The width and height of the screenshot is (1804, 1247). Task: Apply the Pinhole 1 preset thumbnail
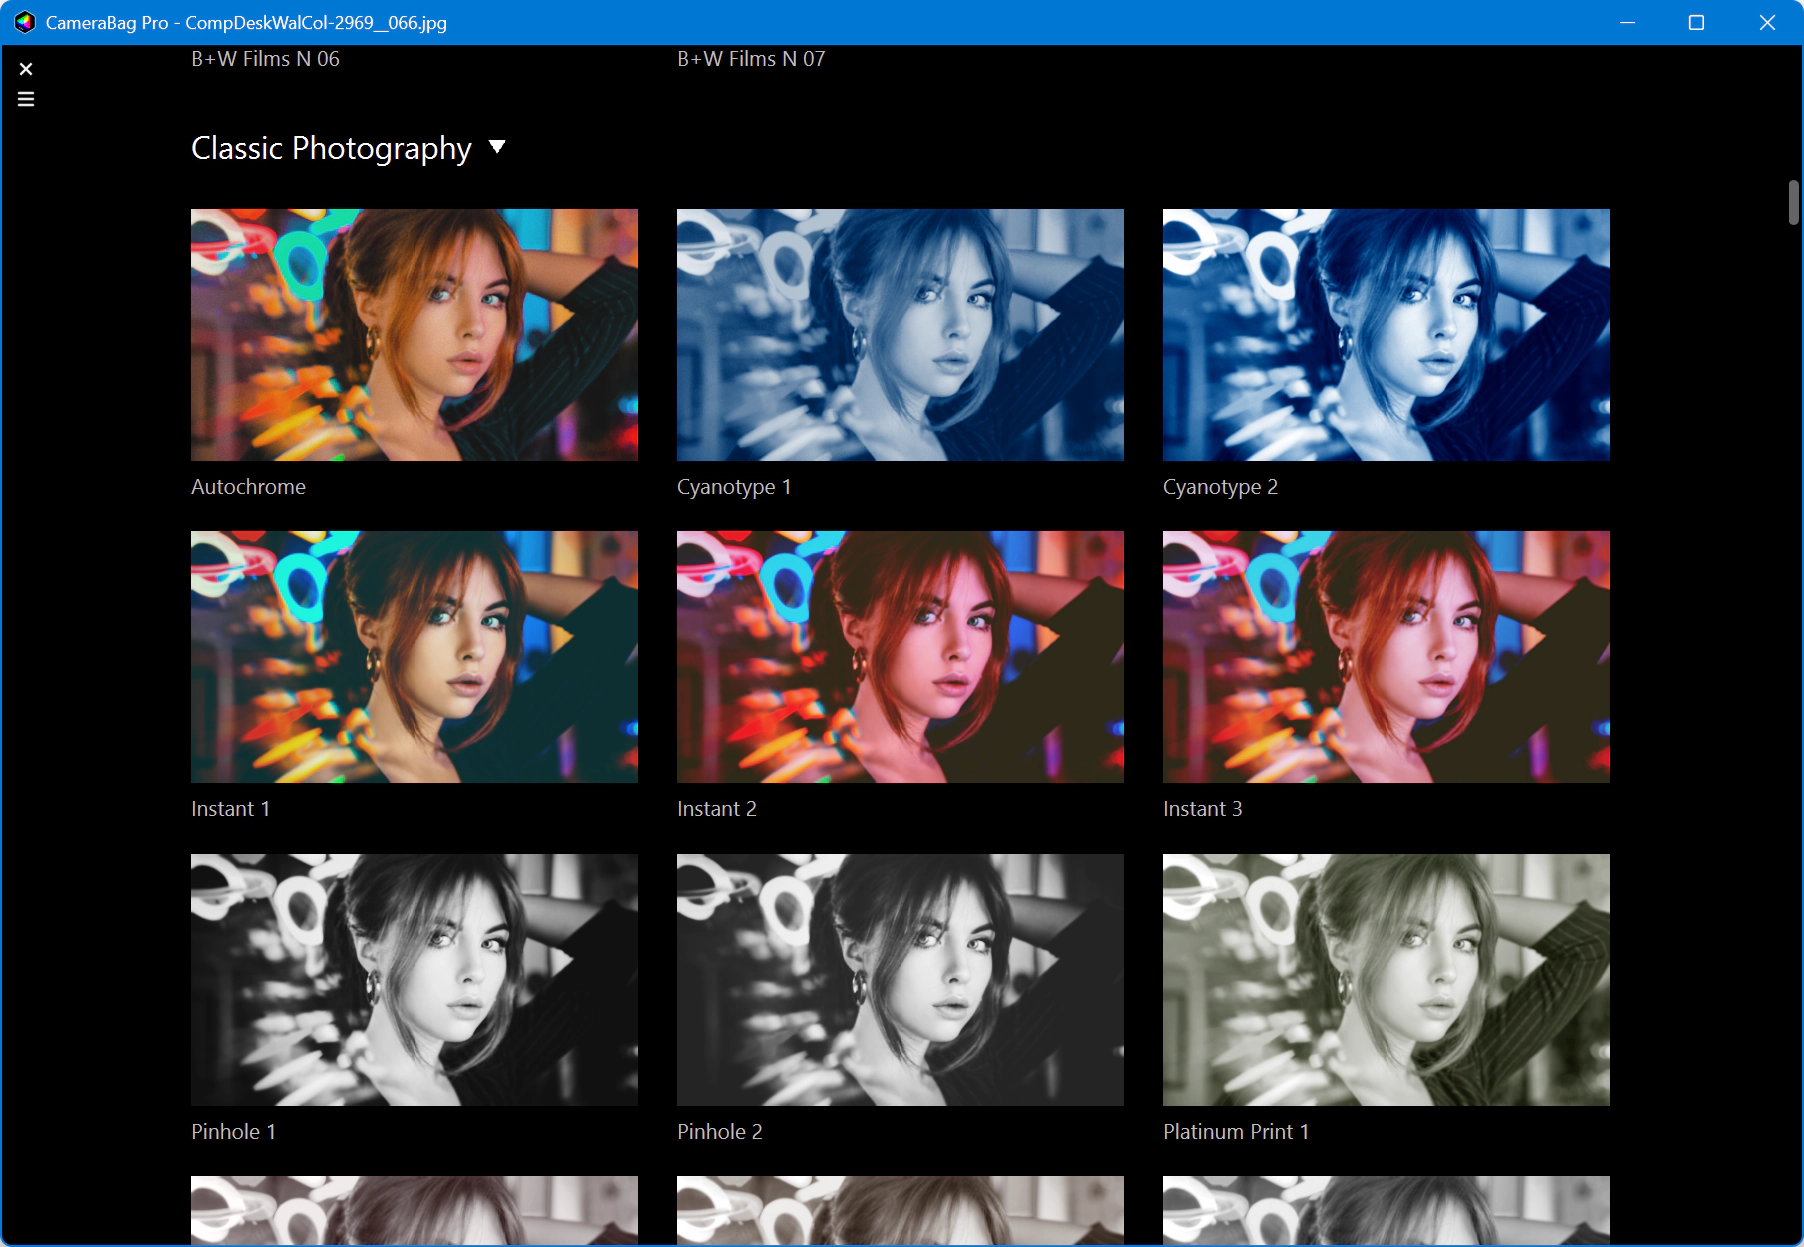(x=414, y=980)
